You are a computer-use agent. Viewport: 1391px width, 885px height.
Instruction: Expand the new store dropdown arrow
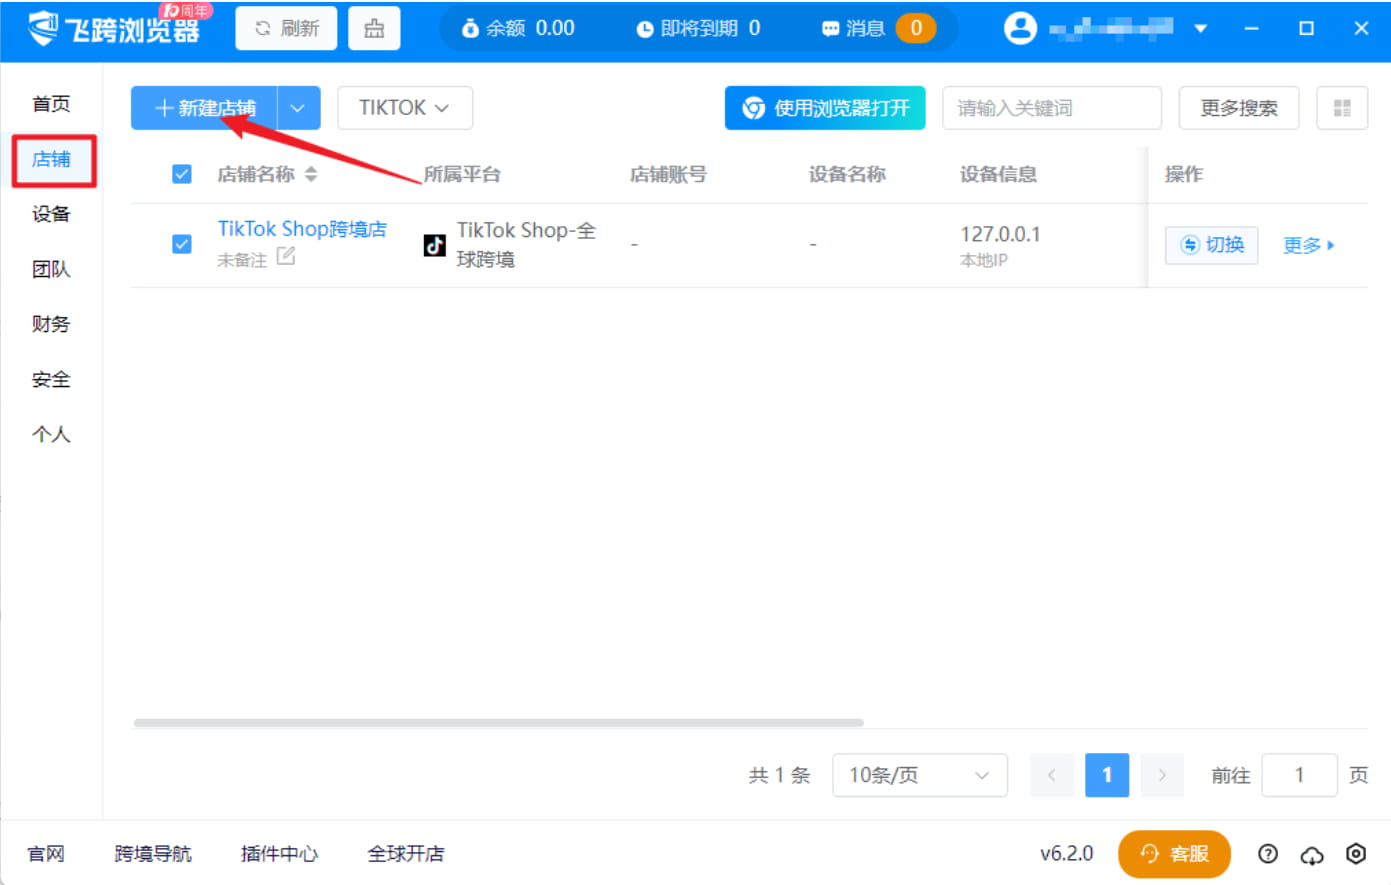click(x=298, y=108)
